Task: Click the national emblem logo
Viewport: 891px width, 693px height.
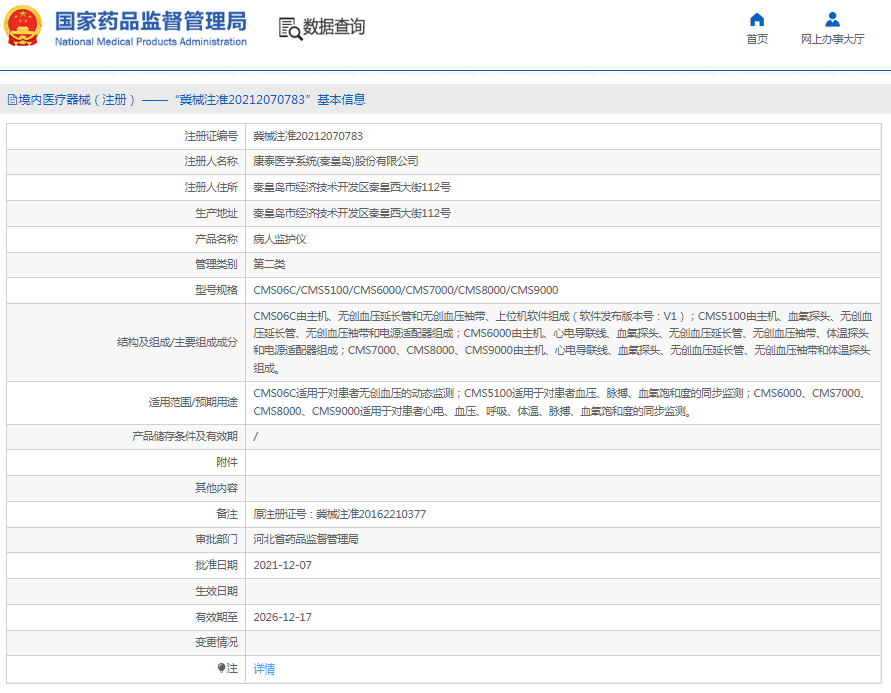Action: tap(23, 26)
